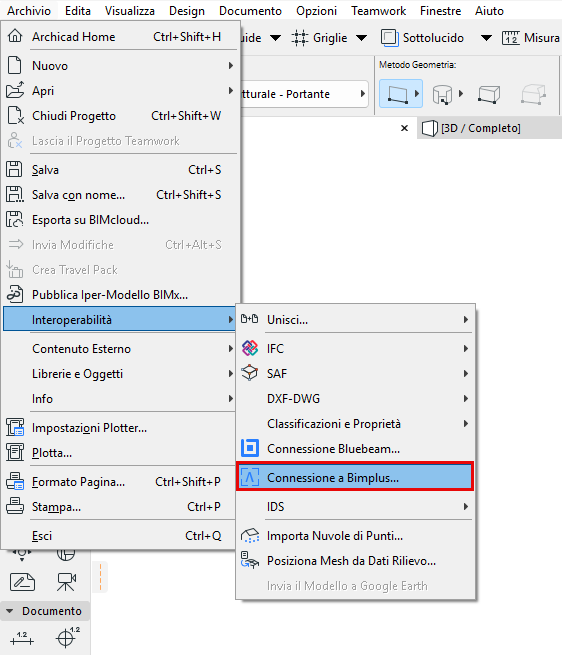Open the Archivio menu
562x655 pixels.
(x=29, y=10)
